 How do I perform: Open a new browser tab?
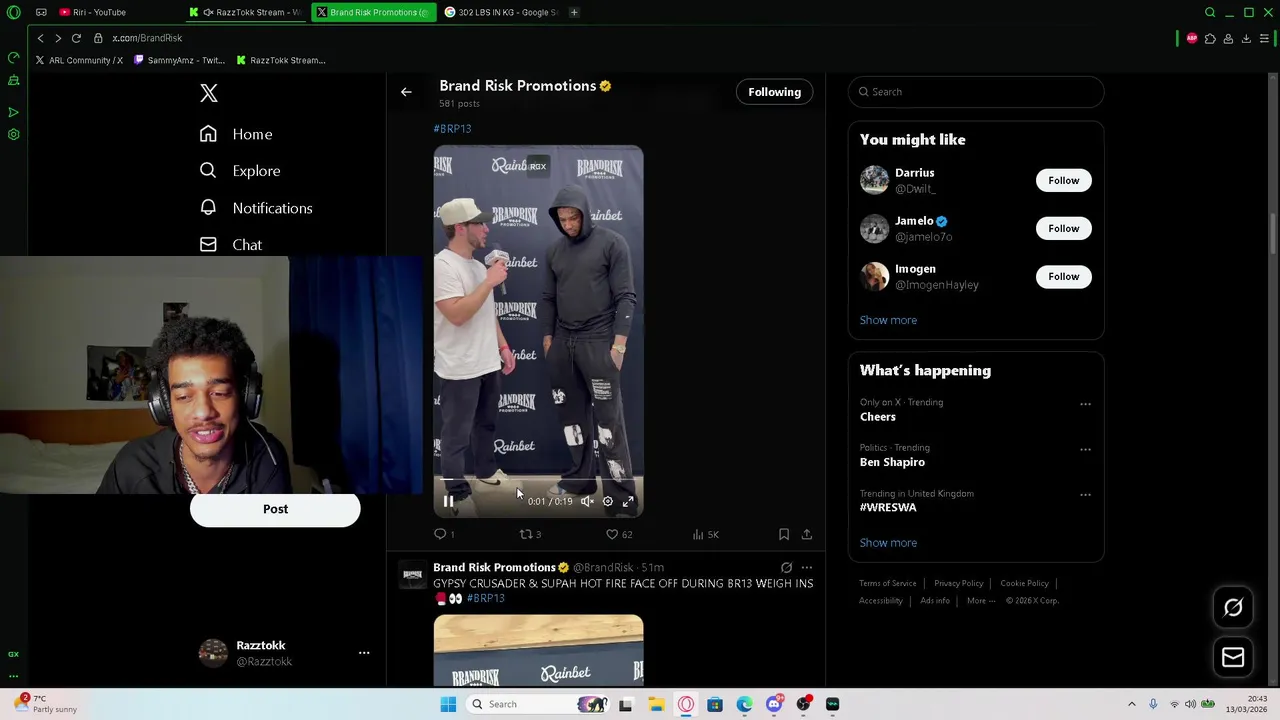coord(574,12)
